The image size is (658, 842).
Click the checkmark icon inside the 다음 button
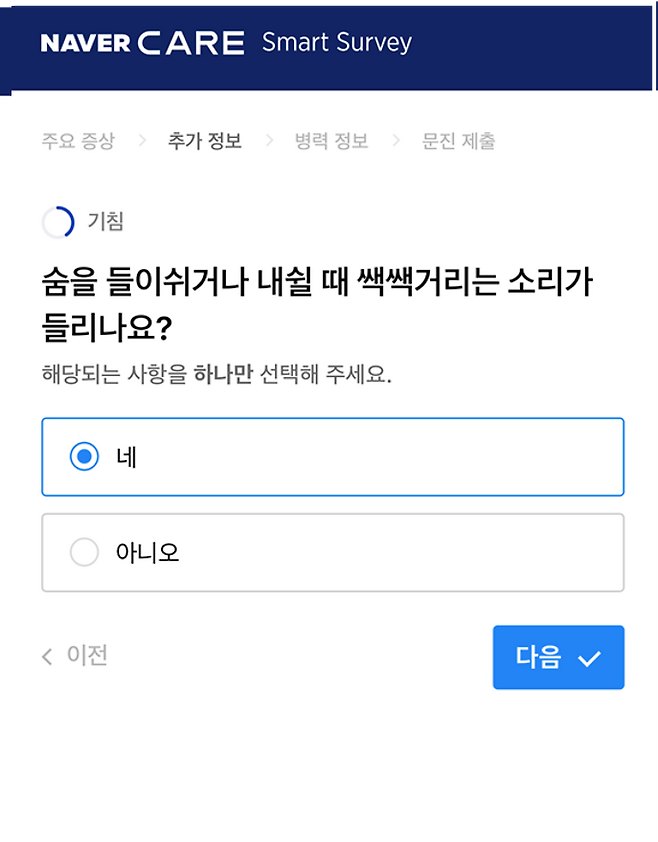591,657
